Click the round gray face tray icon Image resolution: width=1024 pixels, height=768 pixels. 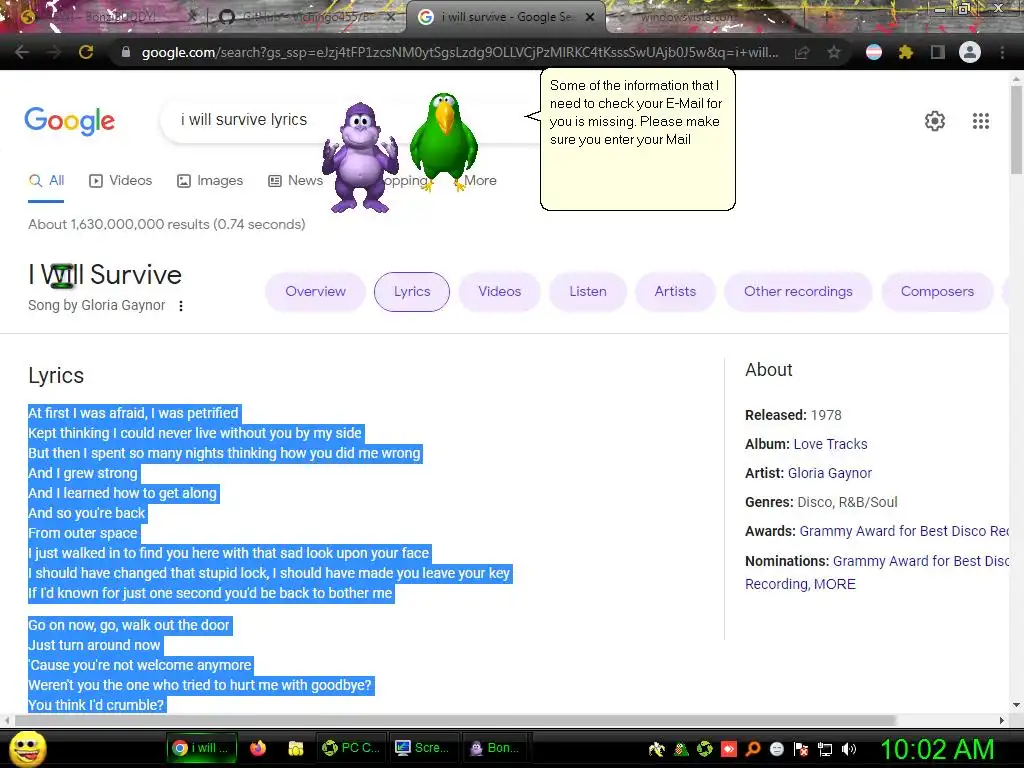pyautogui.click(x=776, y=749)
